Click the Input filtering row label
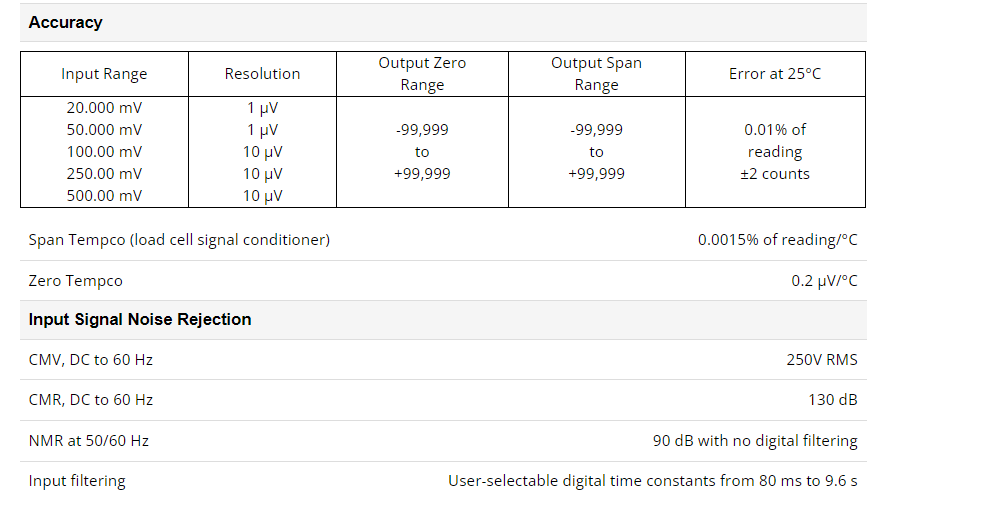Image resolution: width=992 pixels, height=527 pixels. click(77, 481)
